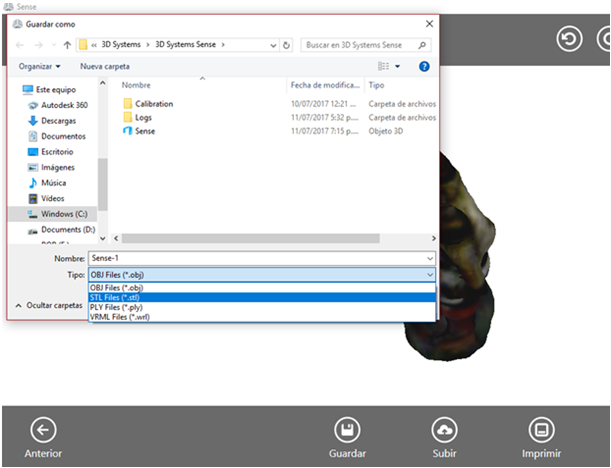Open Documentos in the sidebar
611x468 pixels.
point(57,136)
